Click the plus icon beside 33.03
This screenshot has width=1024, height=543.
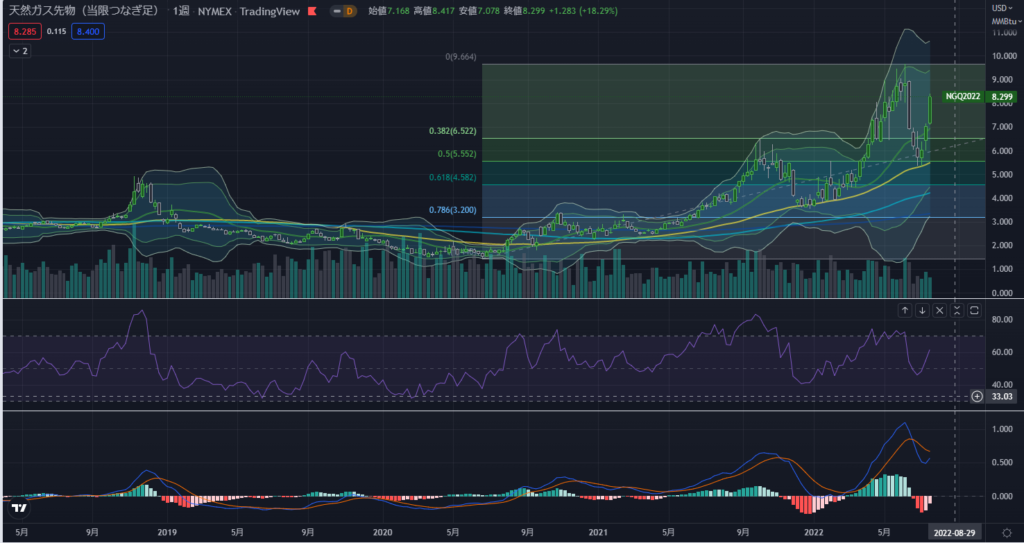tap(976, 397)
